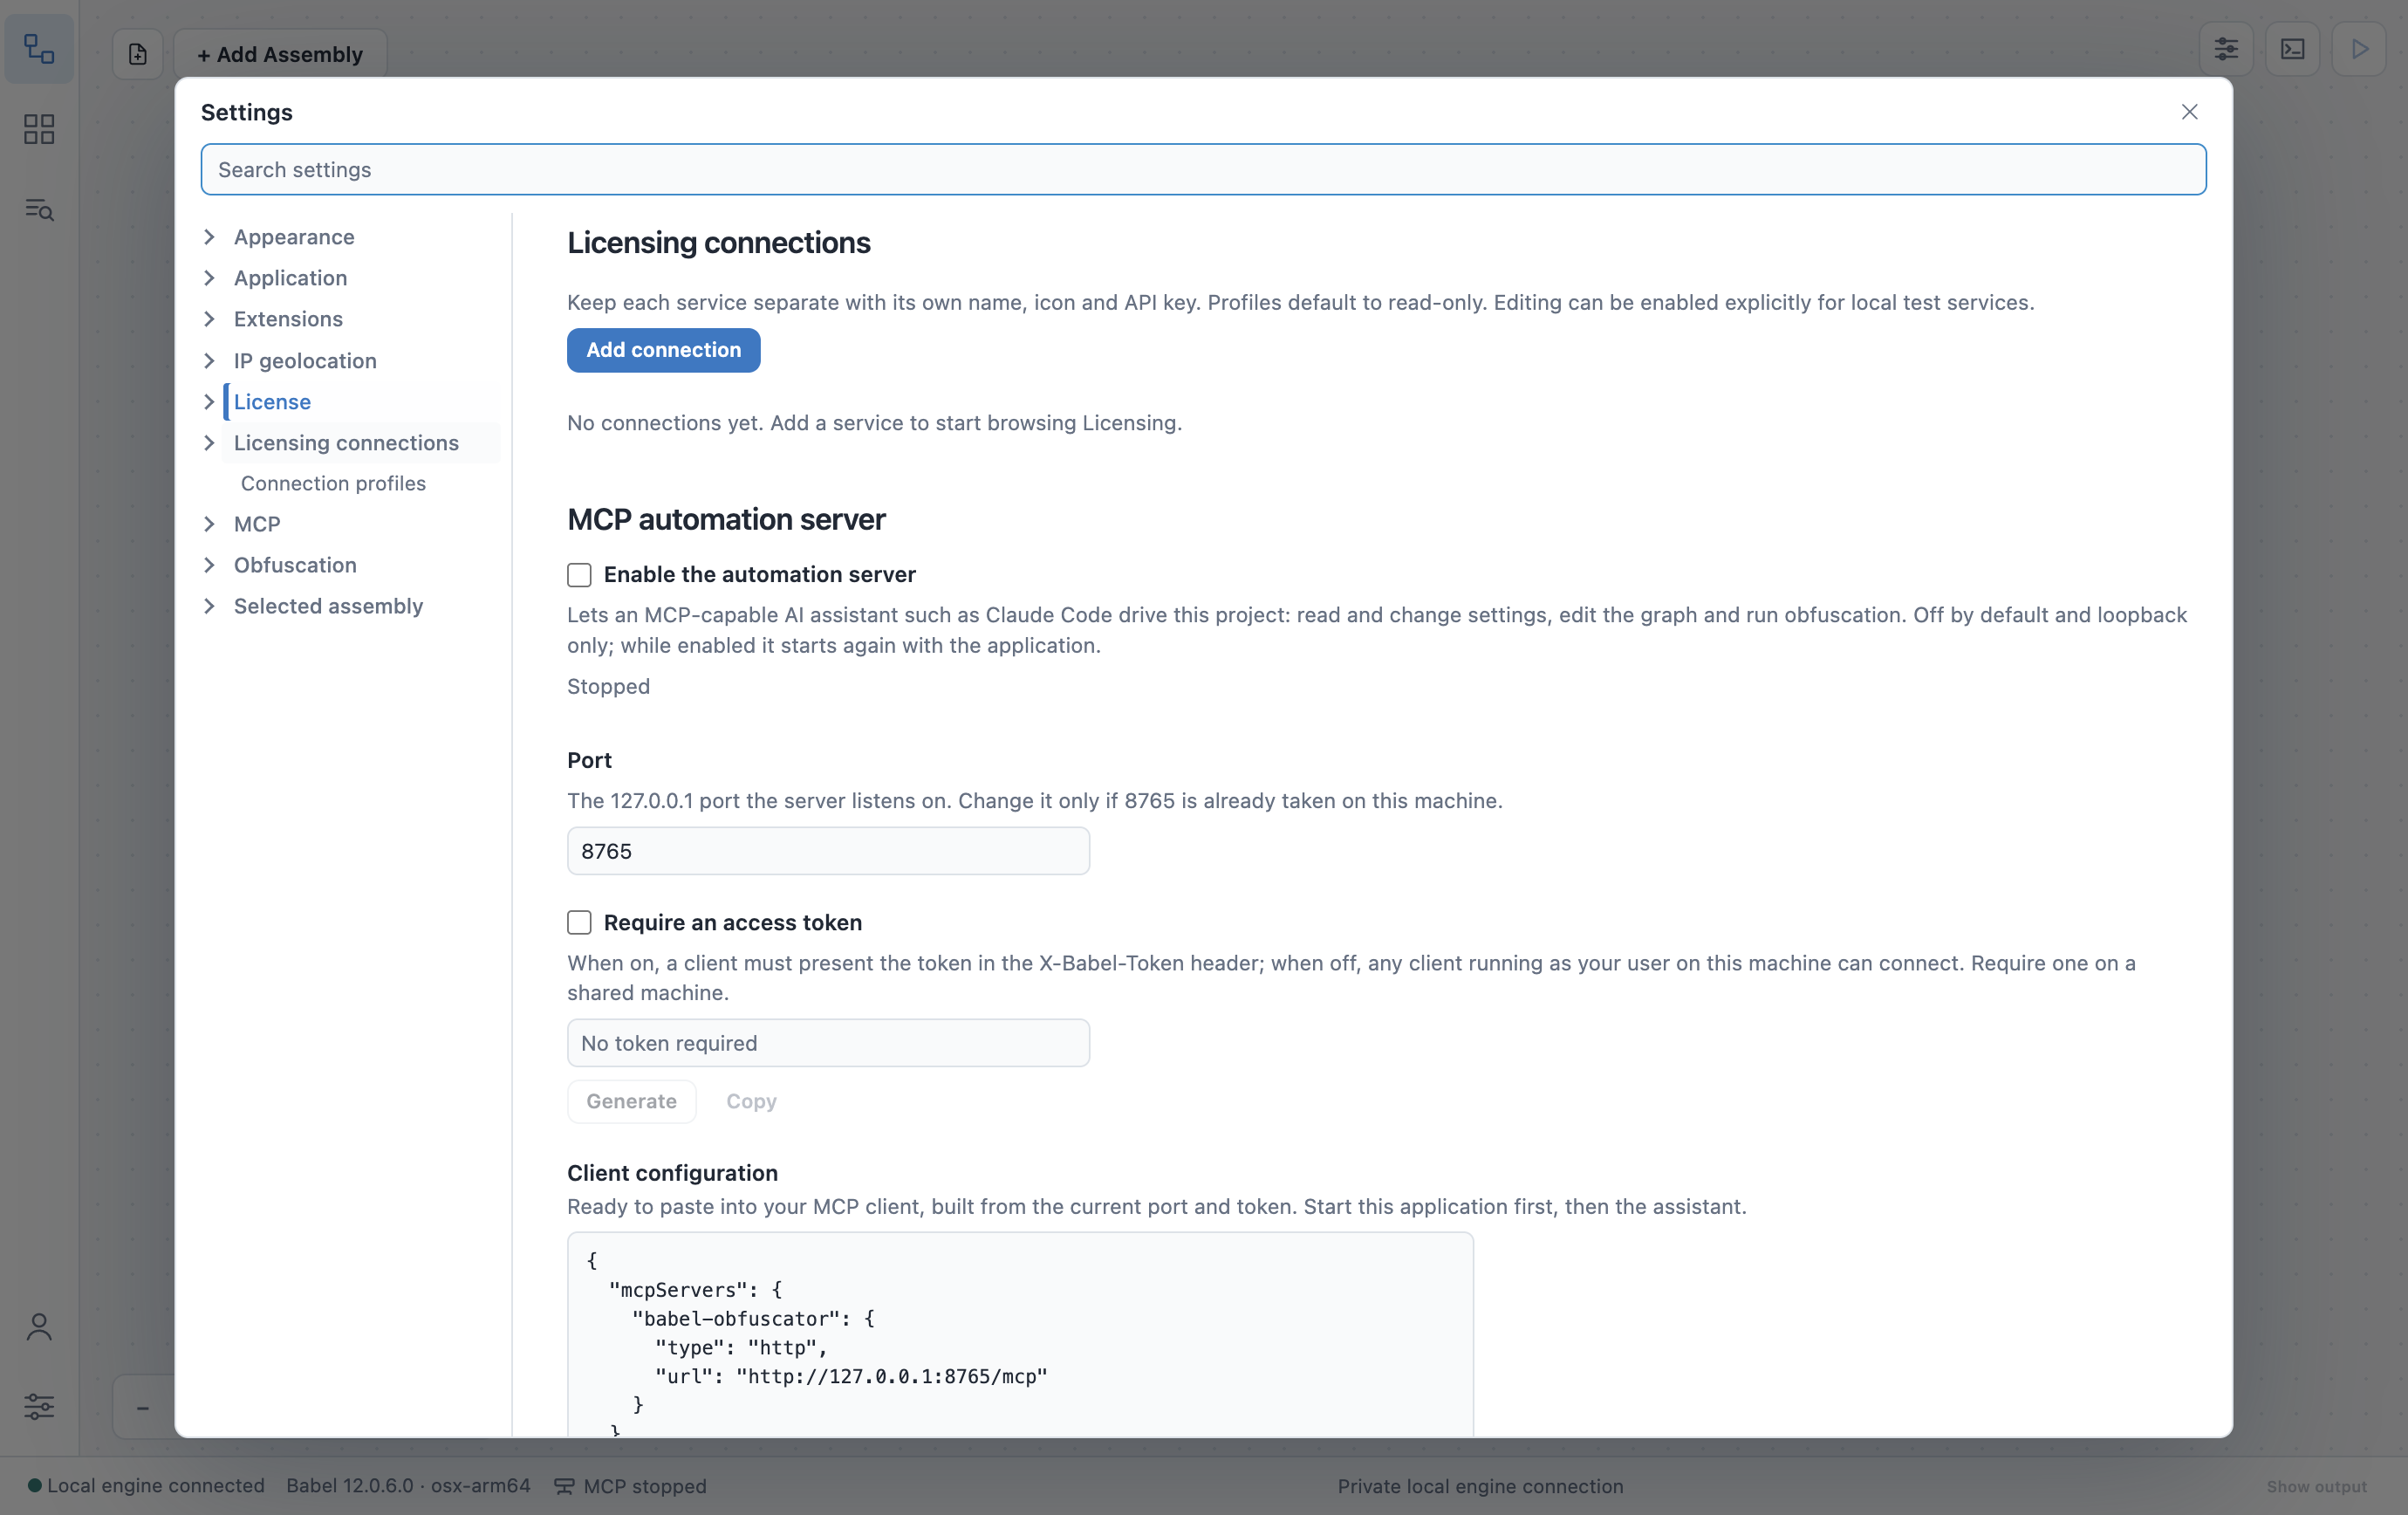
Task: Select Selected assembly category
Action: [328, 606]
